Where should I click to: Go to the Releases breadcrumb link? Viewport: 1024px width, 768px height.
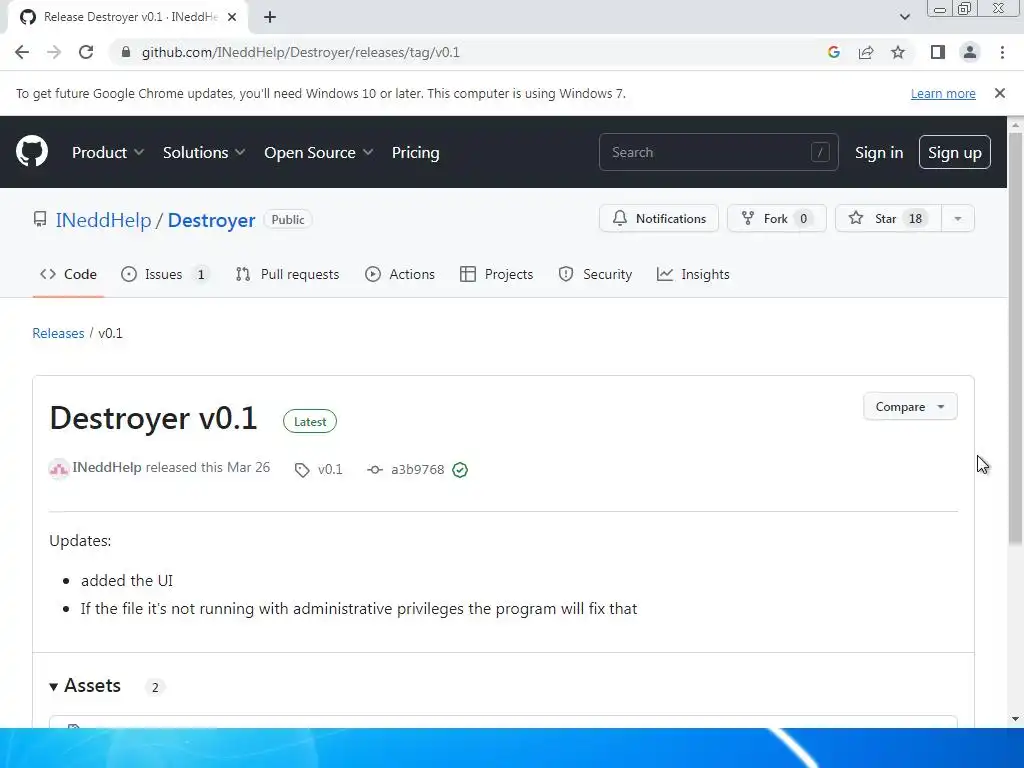(58, 333)
